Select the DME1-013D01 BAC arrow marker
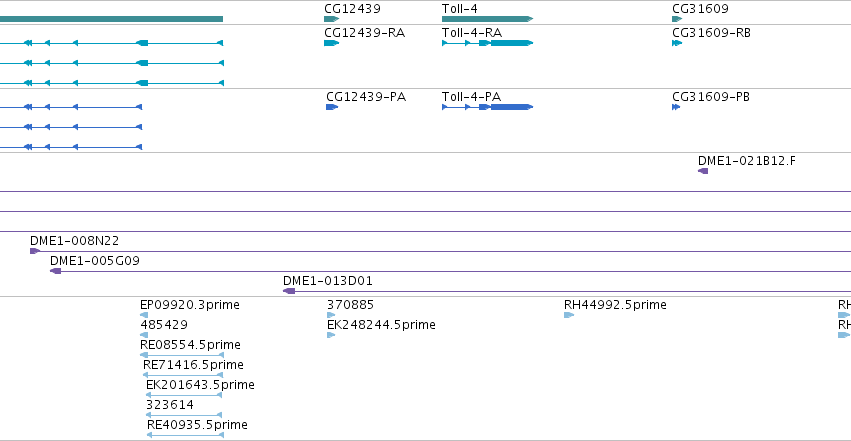 [289, 291]
